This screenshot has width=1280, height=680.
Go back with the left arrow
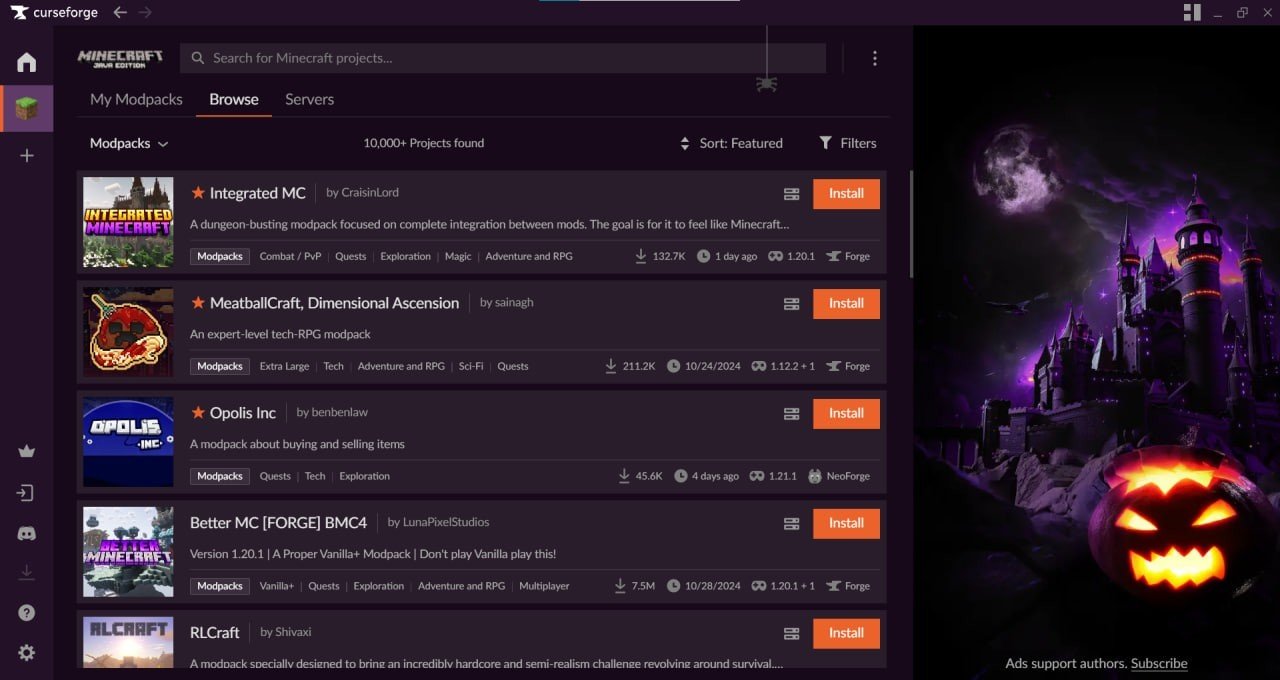click(120, 12)
